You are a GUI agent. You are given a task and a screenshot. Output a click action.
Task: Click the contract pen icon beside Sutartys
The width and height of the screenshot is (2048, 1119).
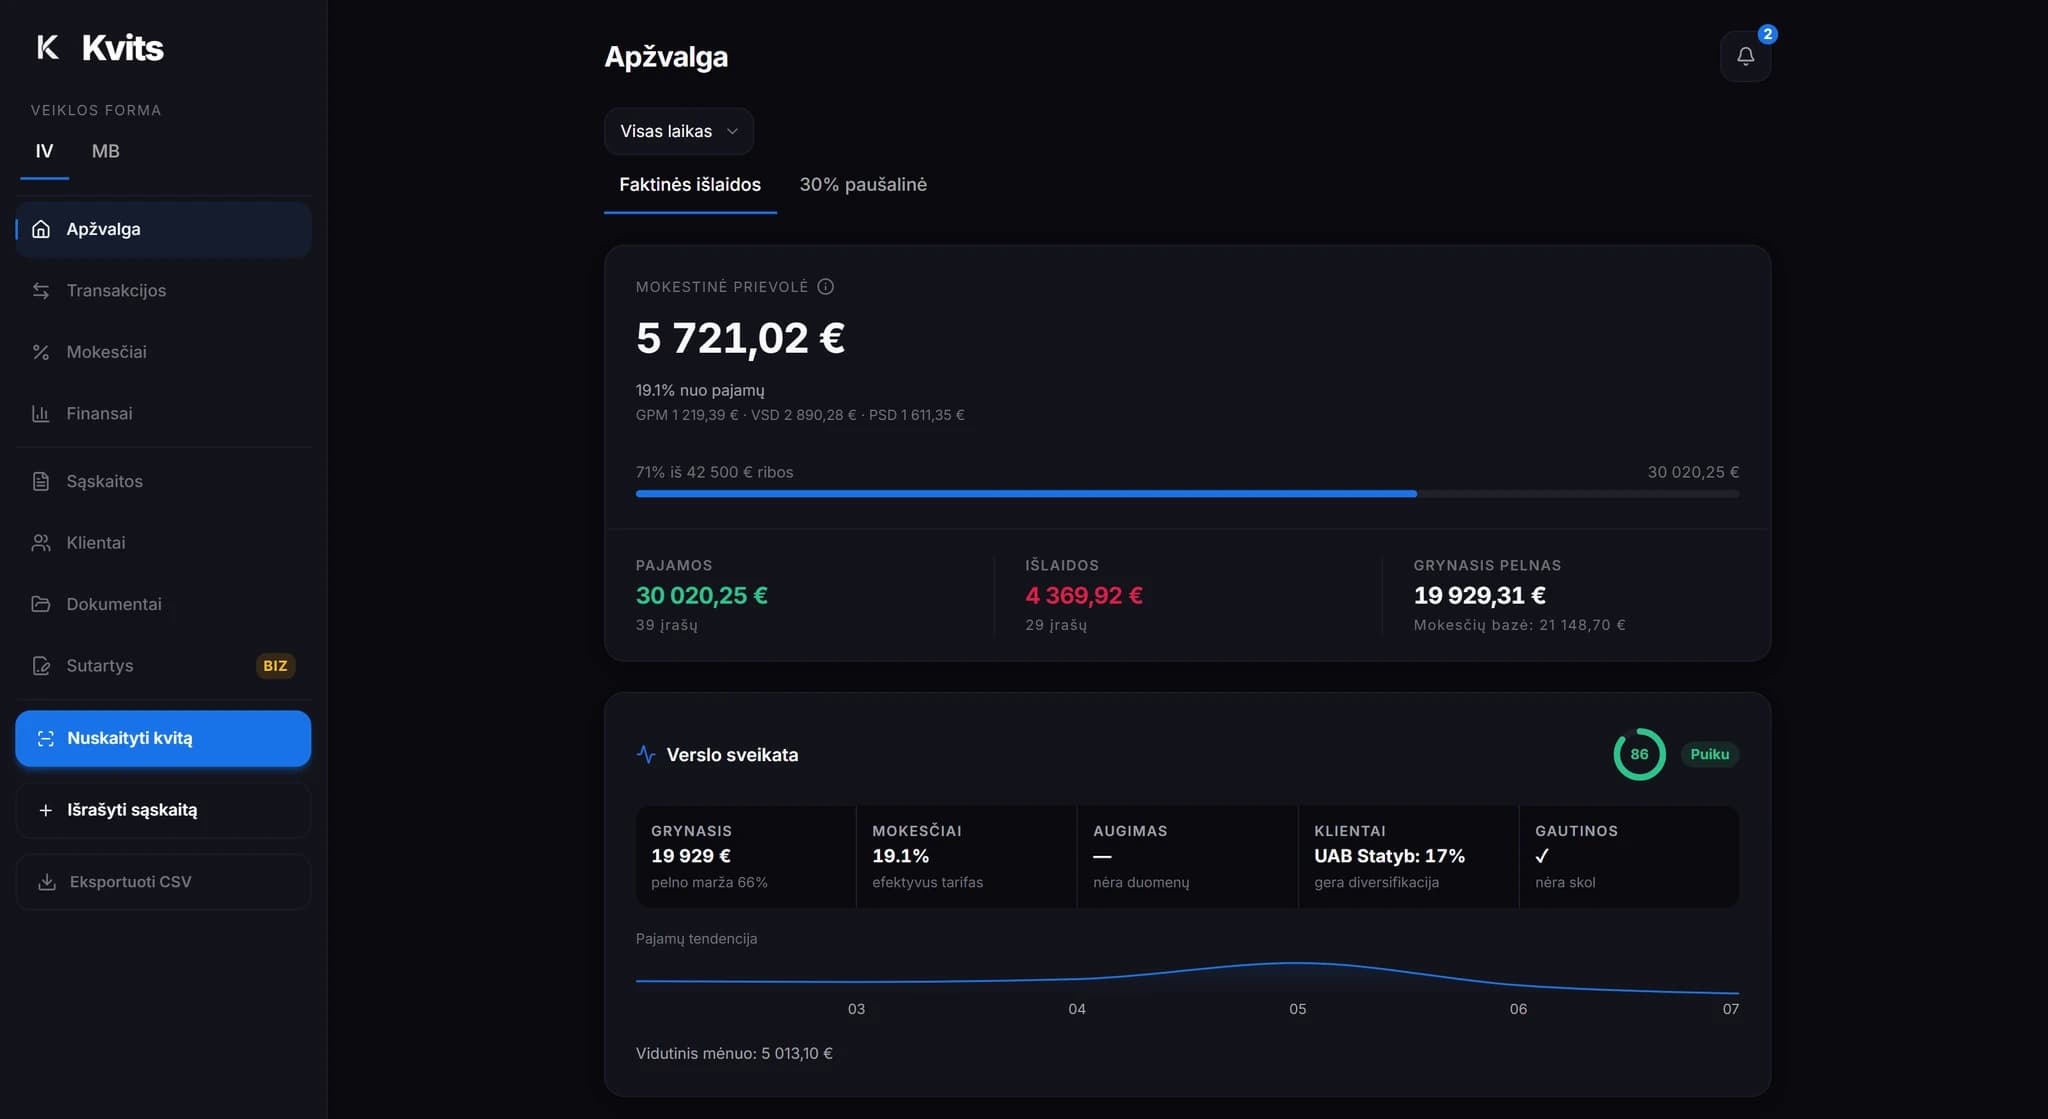tap(41, 666)
